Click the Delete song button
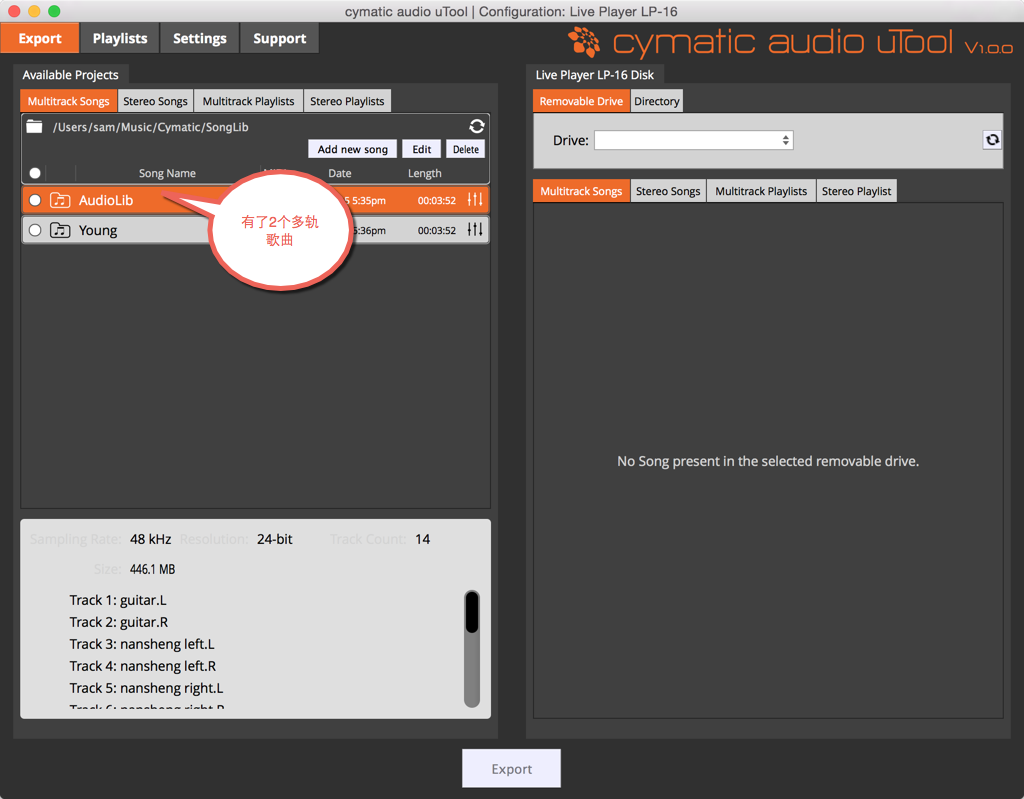The image size is (1024, 799). (x=466, y=149)
